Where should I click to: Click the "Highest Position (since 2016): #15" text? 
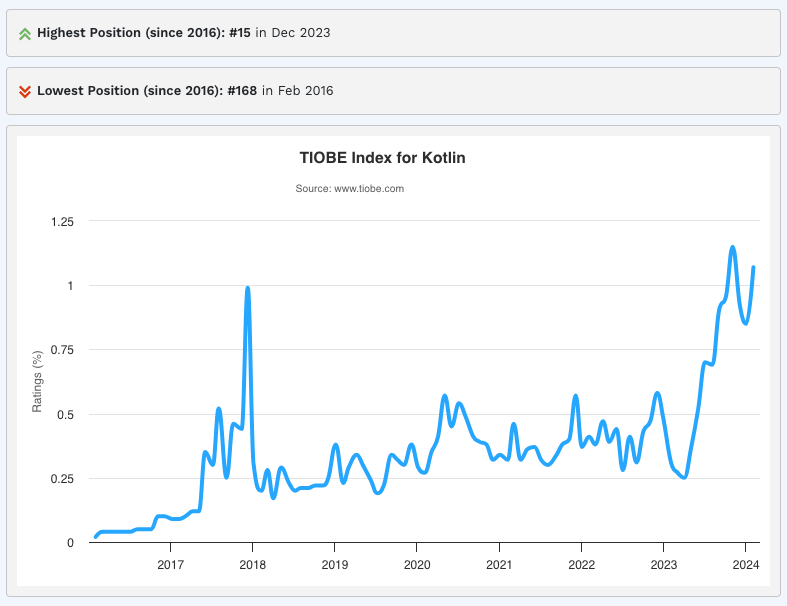(x=144, y=33)
